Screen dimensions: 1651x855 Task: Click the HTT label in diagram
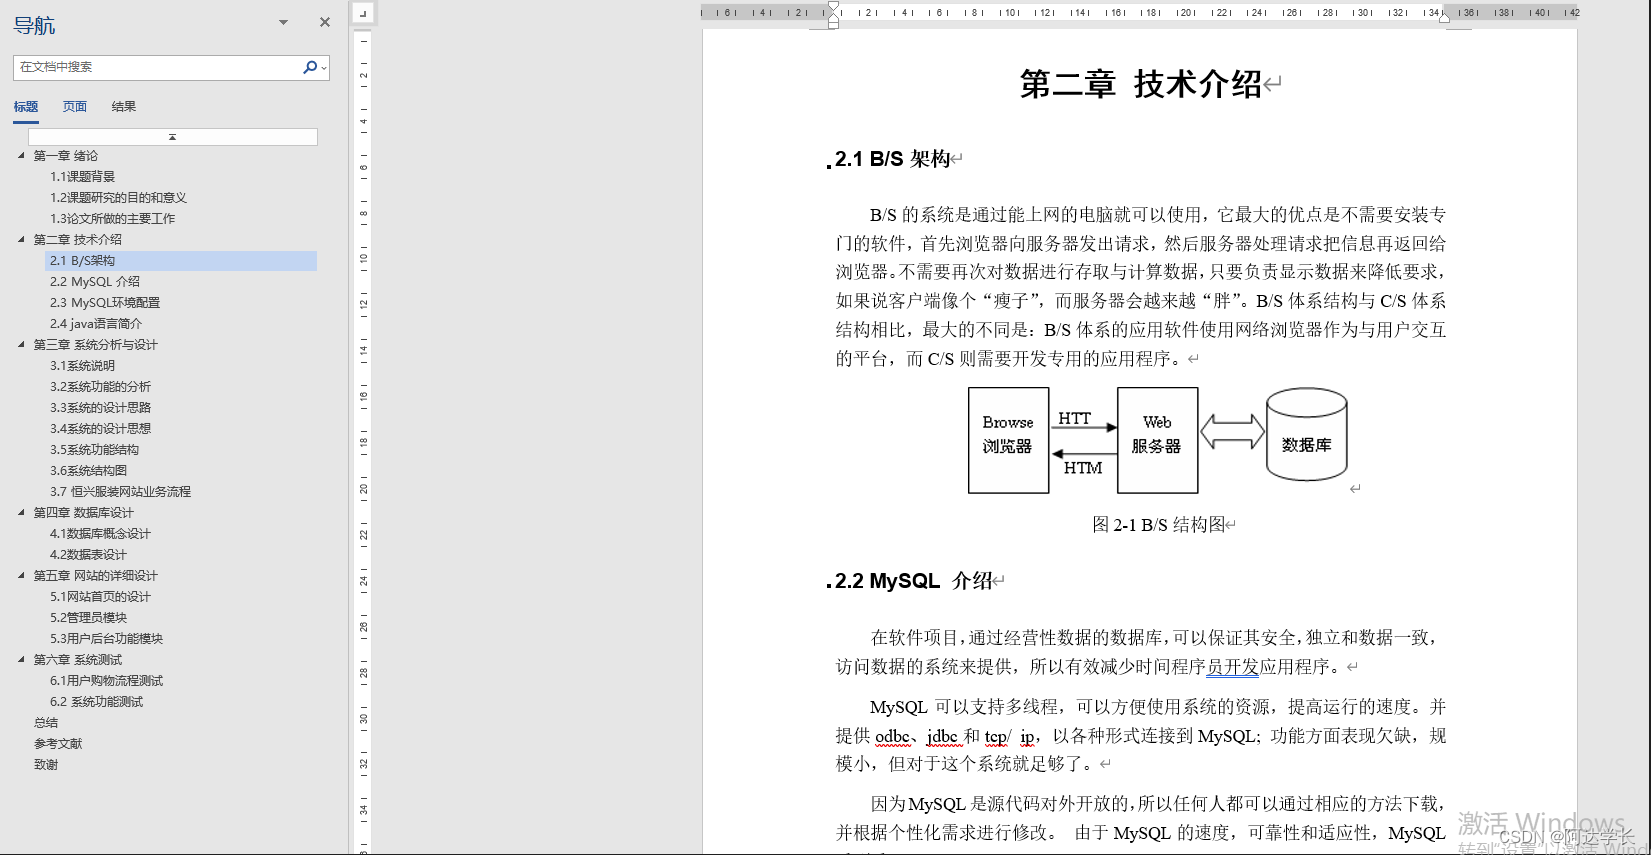pos(1075,418)
